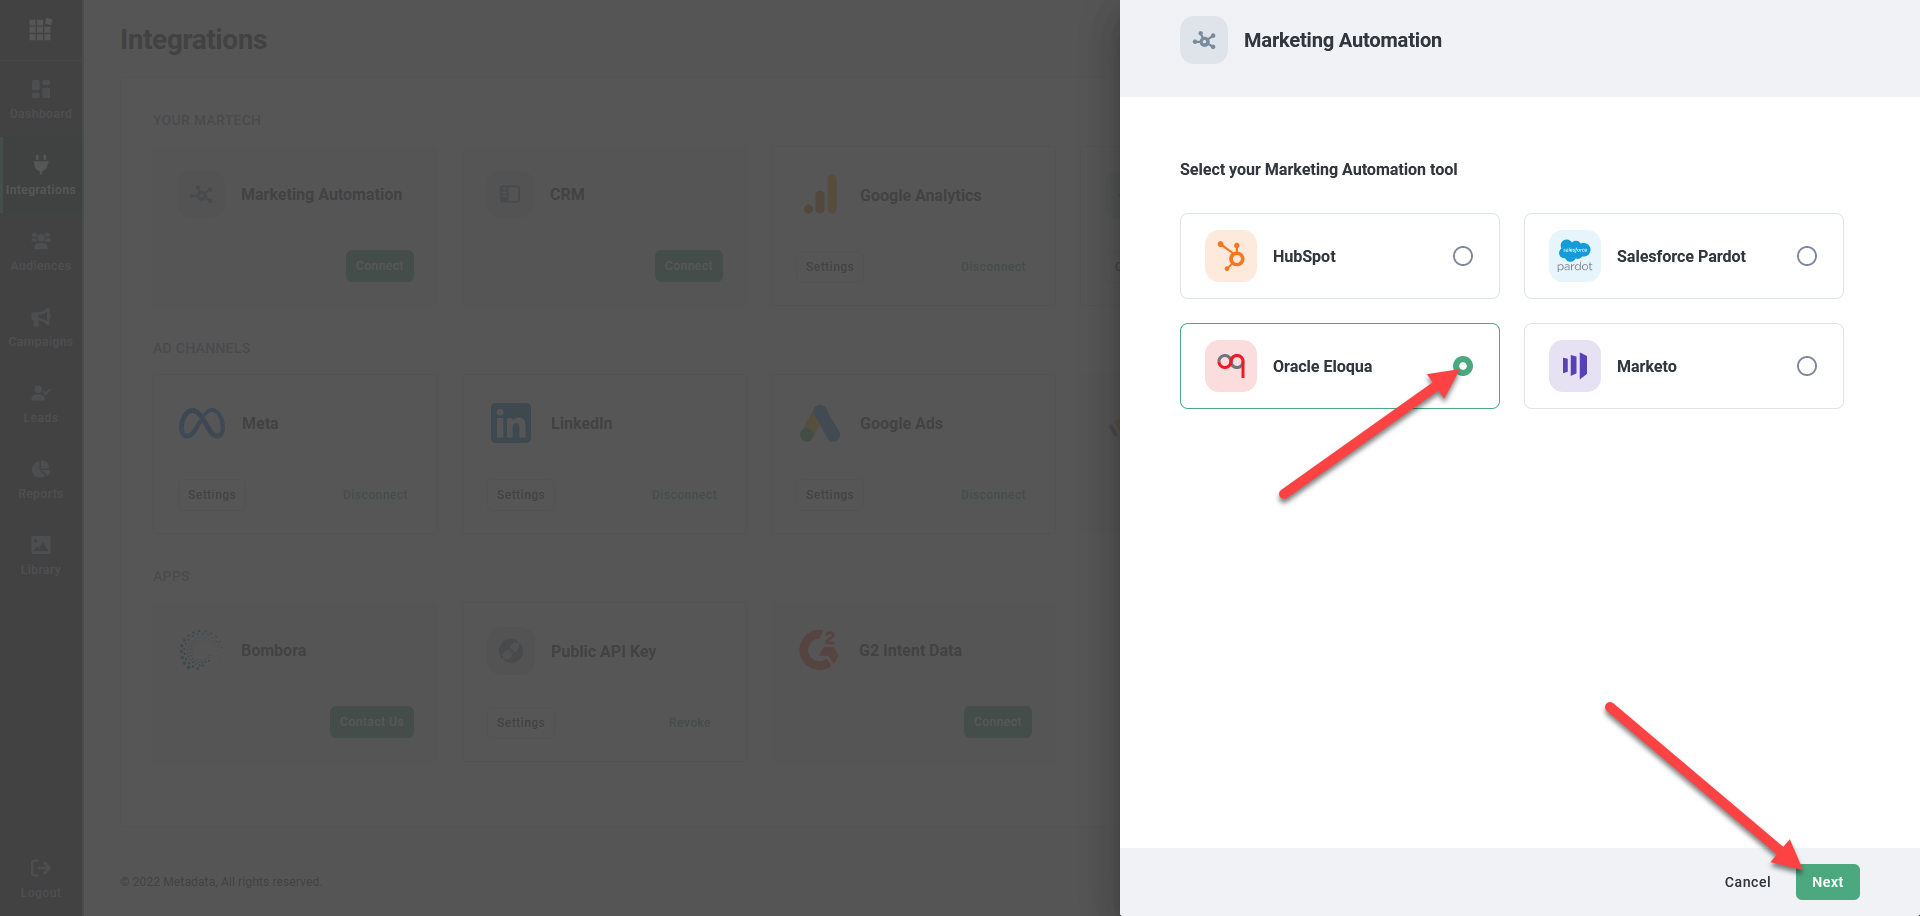This screenshot has height=916, width=1920.
Task: Select the Marketo radio button
Action: tap(1806, 366)
